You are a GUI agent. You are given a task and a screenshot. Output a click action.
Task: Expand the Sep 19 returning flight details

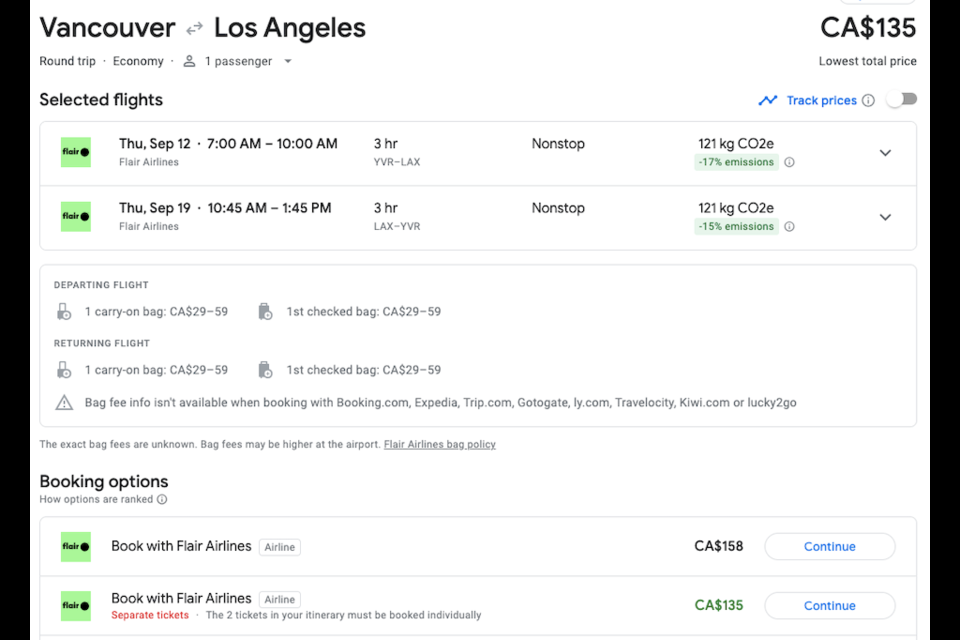point(885,217)
